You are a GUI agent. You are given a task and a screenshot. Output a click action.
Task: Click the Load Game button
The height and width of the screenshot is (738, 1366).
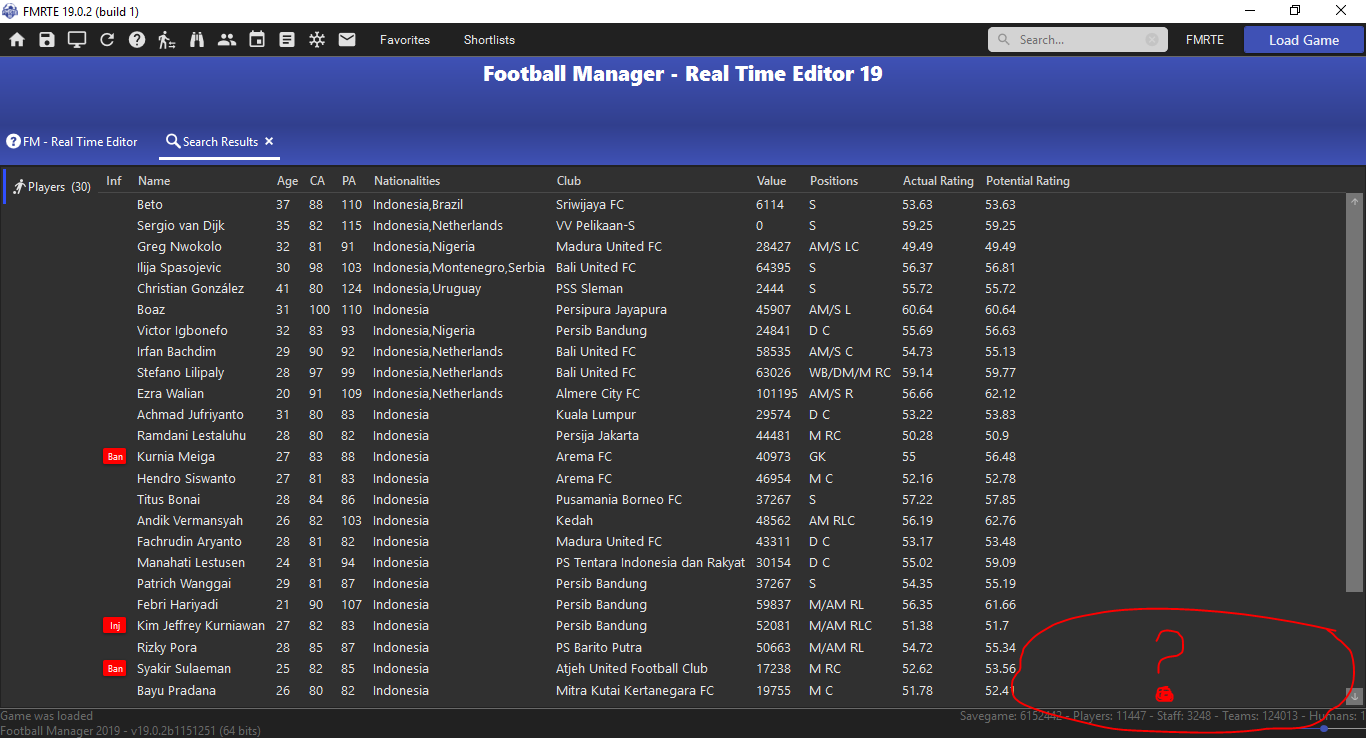click(x=1304, y=40)
